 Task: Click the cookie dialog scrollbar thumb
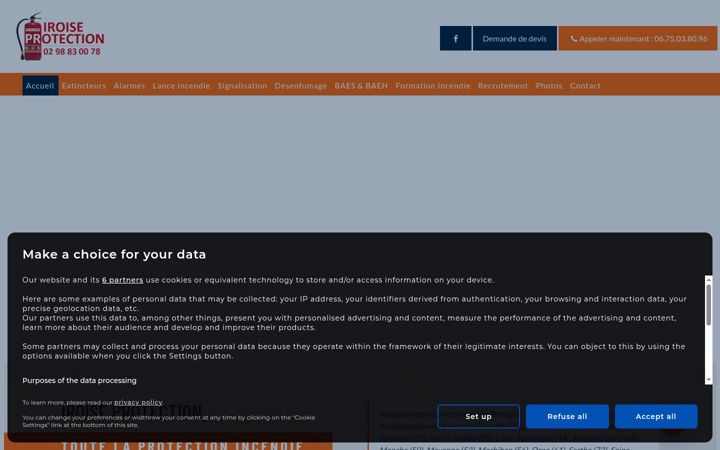(709, 304)
